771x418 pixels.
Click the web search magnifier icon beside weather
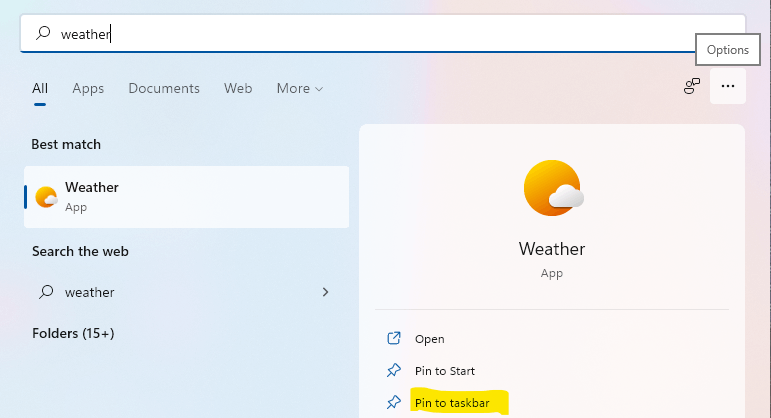point(46,292)
